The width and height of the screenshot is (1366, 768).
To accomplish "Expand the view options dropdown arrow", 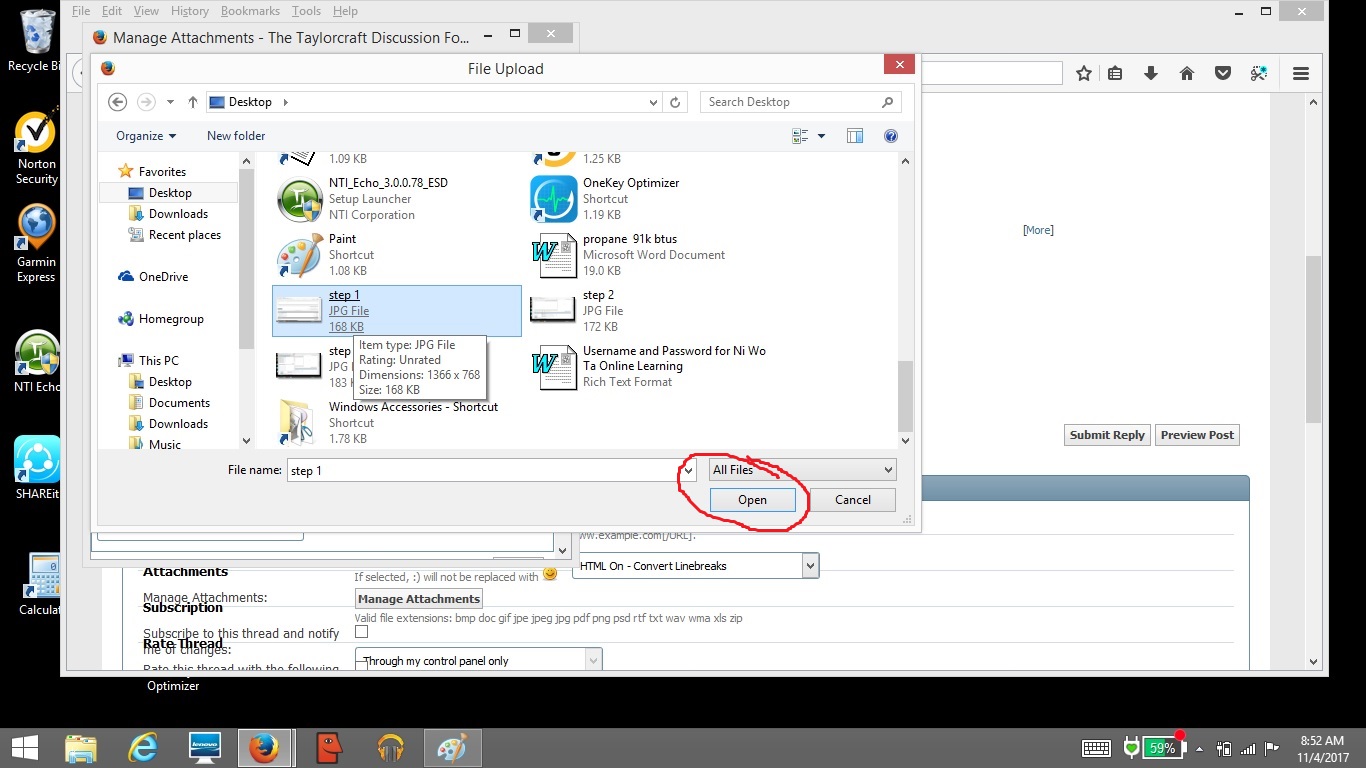I will (x=822, y=136).
